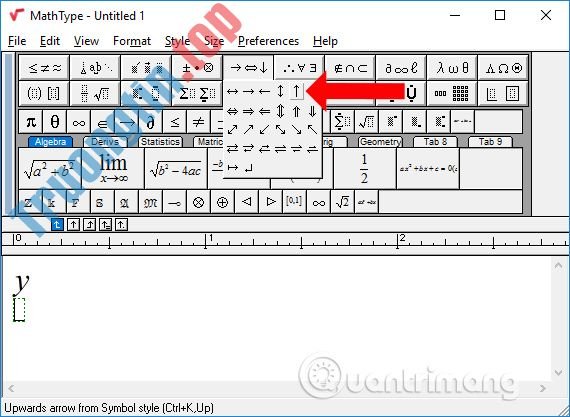Insert the maps-to arrow symbol
This screenshot has width=570, height=417.
coord(232,168)
